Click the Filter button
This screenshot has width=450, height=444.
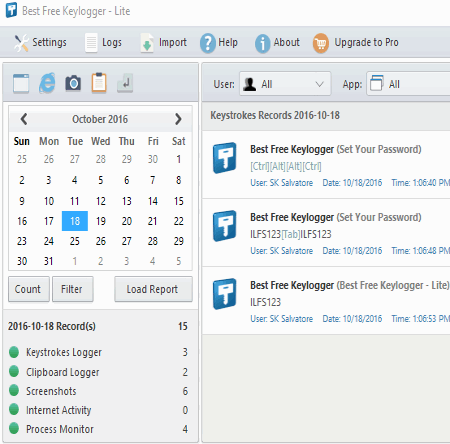pyautogui.click(x=73, y=289)
